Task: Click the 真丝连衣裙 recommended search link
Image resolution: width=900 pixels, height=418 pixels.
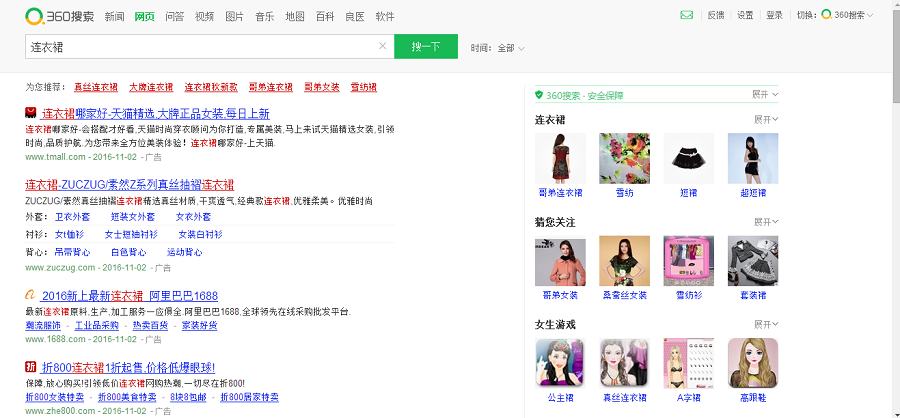Action: pyautogui.click(x=95, y=87)
